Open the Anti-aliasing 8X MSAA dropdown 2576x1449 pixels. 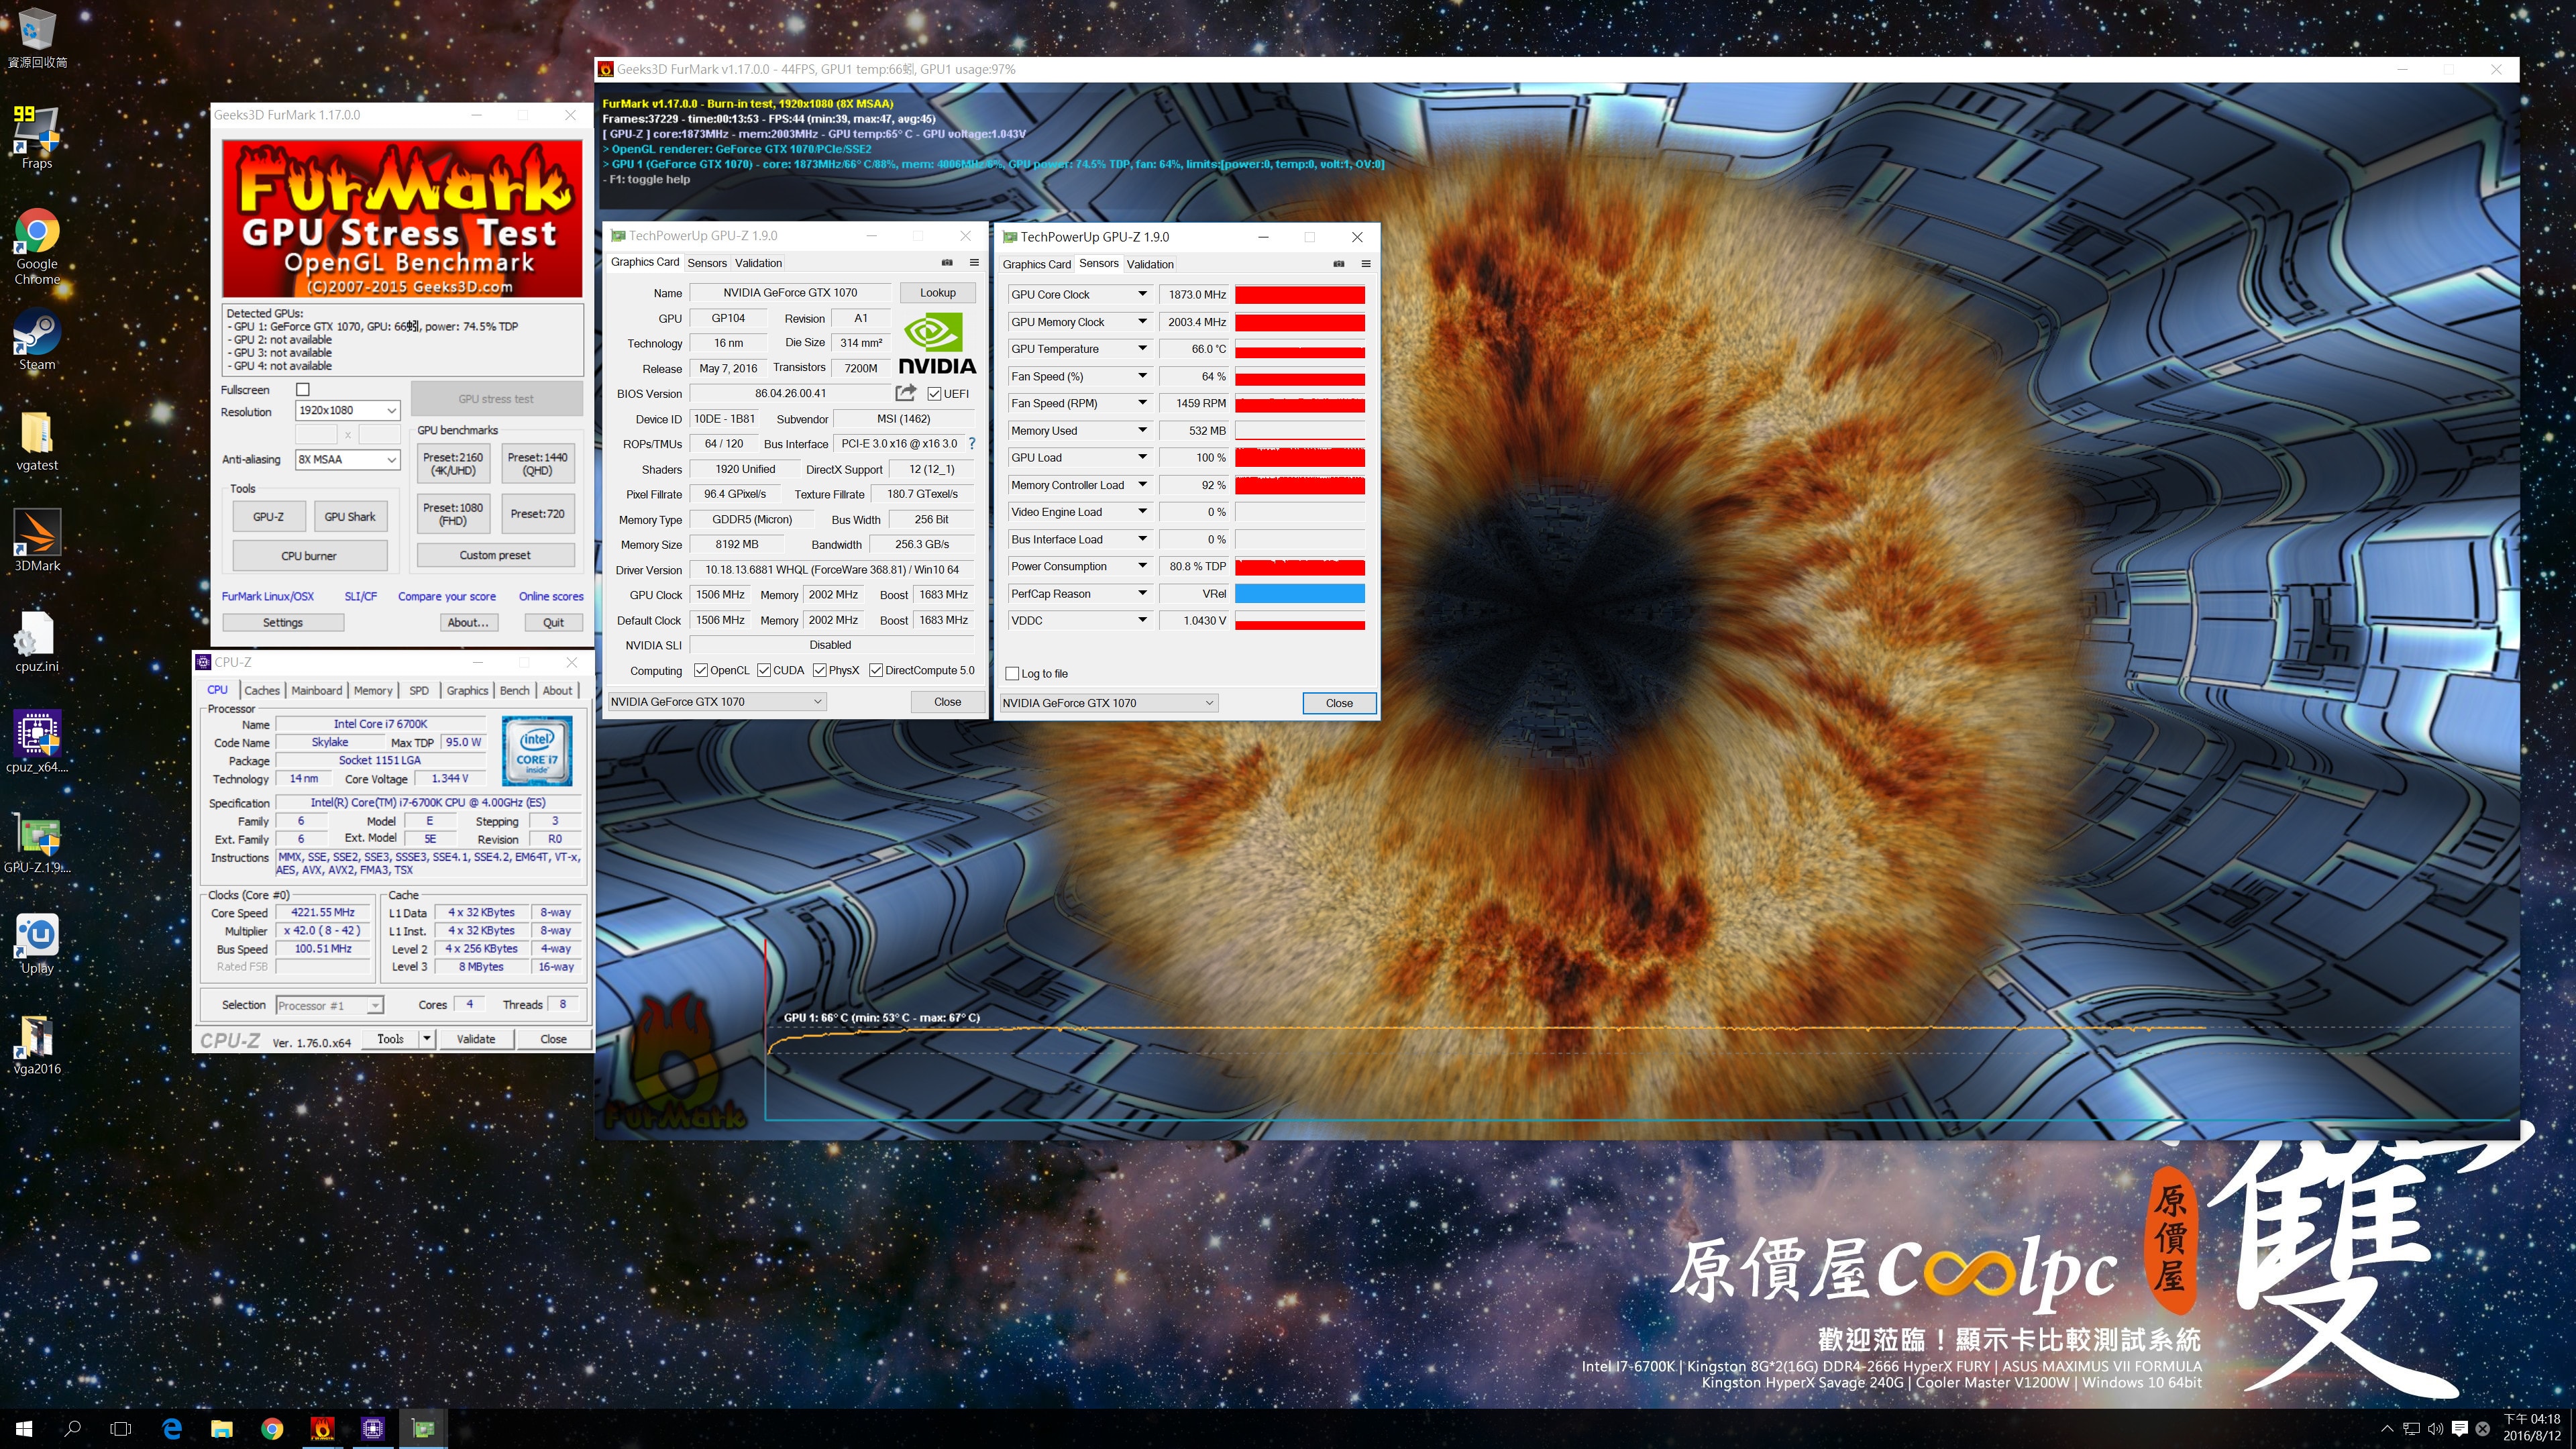(x=348, y=459)
